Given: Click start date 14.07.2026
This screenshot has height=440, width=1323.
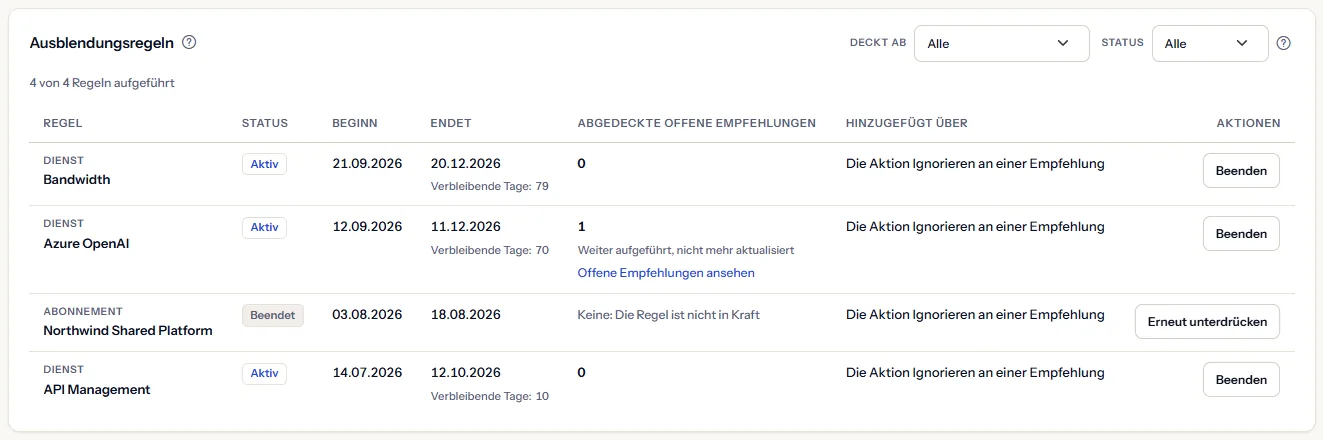Looking at the screenshot, I should point(367,373).
